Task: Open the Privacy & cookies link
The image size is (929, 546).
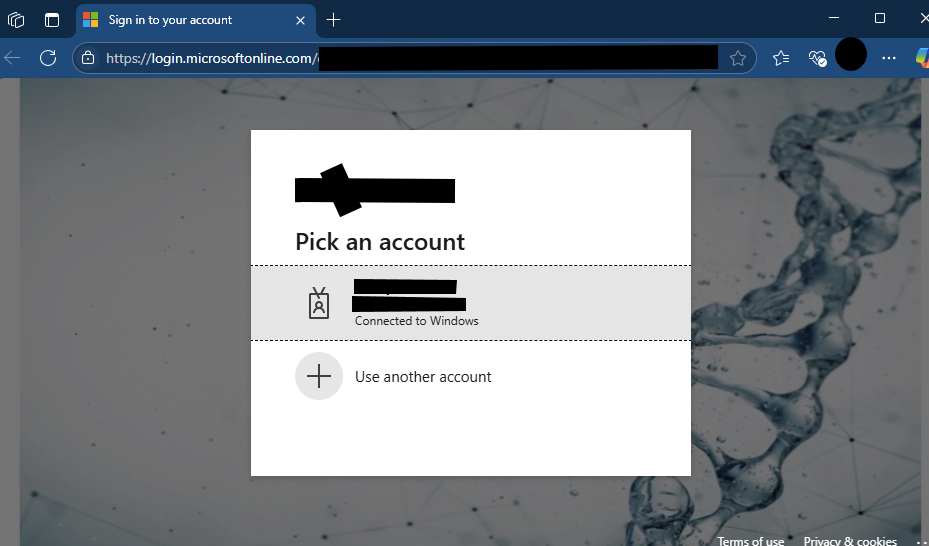Action: pyautogui.click(x=850, y=541)
